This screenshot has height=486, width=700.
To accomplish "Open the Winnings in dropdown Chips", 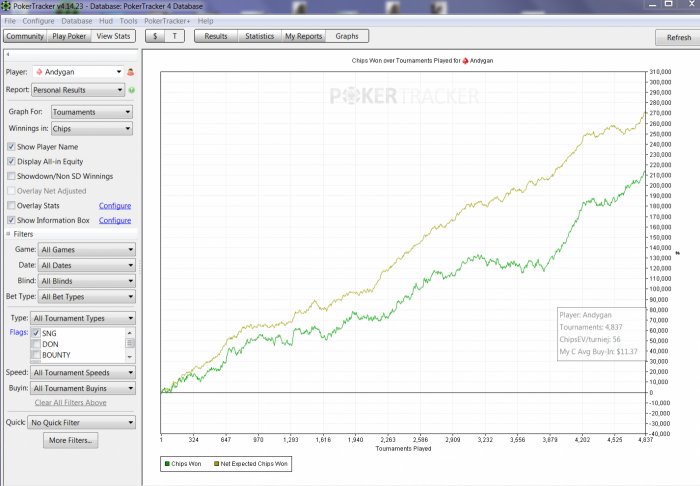I will 92,129.
